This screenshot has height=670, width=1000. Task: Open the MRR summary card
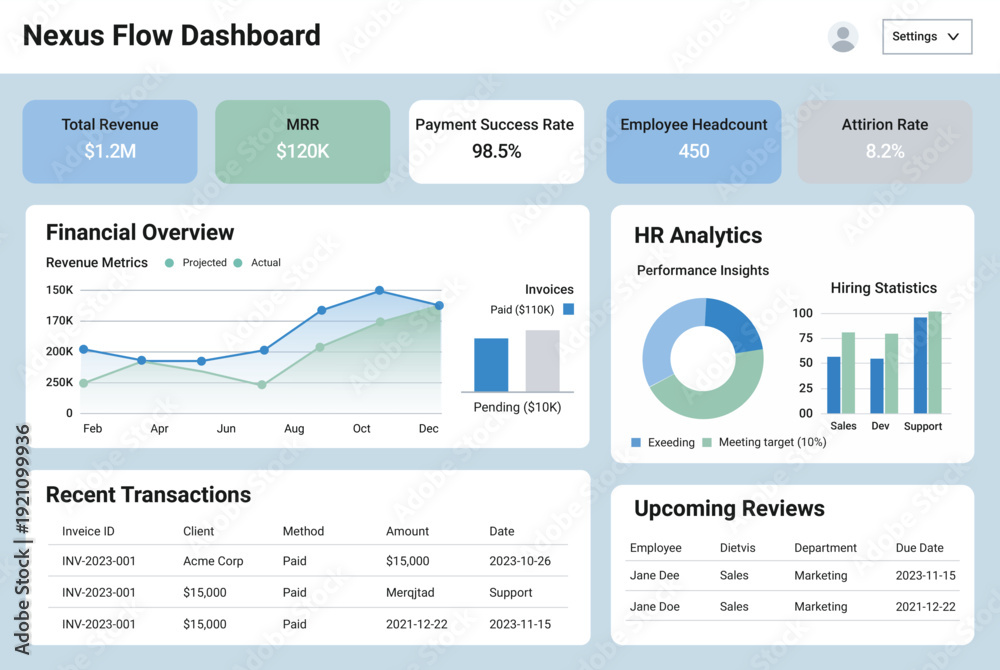pyautogui.click(x=302, y=142)
